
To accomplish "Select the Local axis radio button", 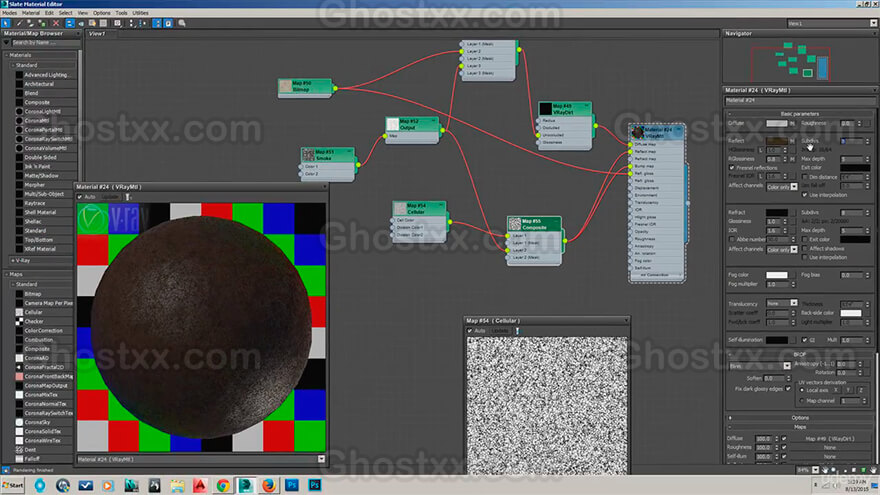I will (x=802, y=390).
